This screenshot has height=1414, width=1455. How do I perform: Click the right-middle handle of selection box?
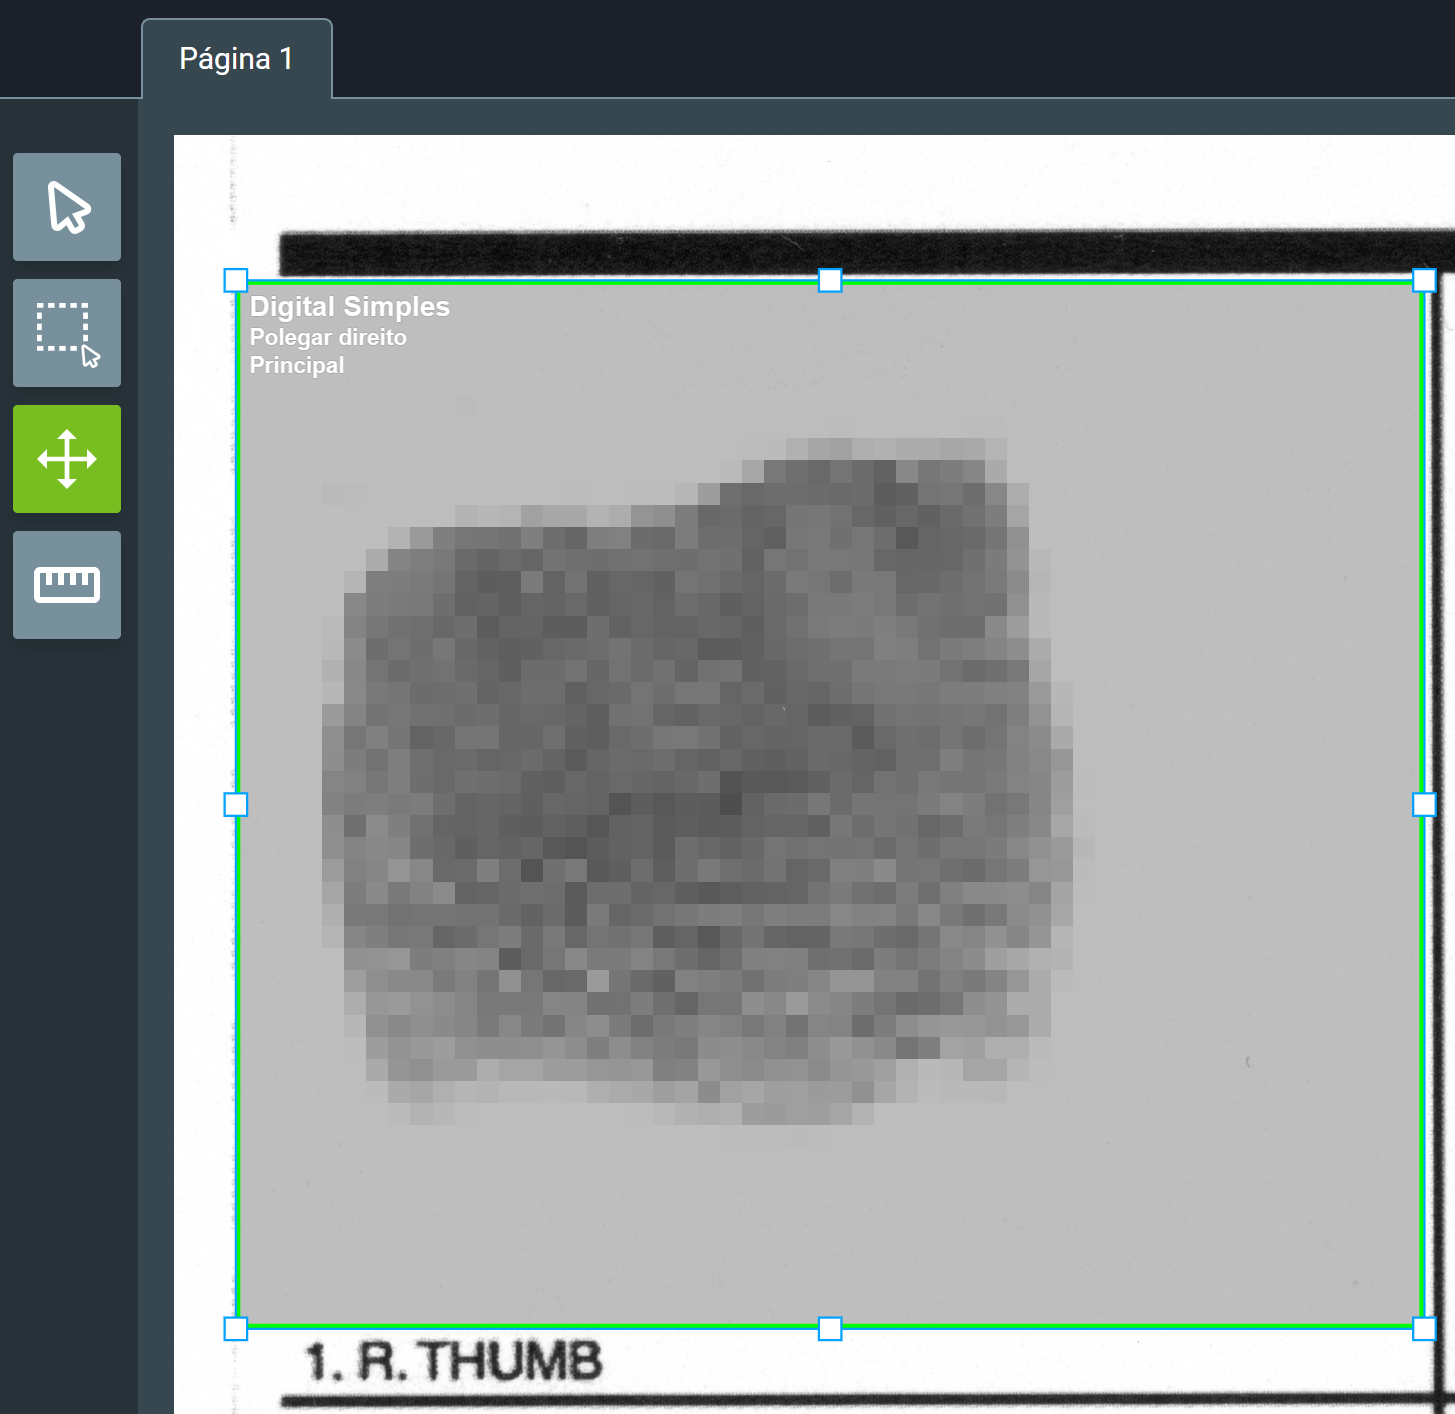click(1424, 804)
